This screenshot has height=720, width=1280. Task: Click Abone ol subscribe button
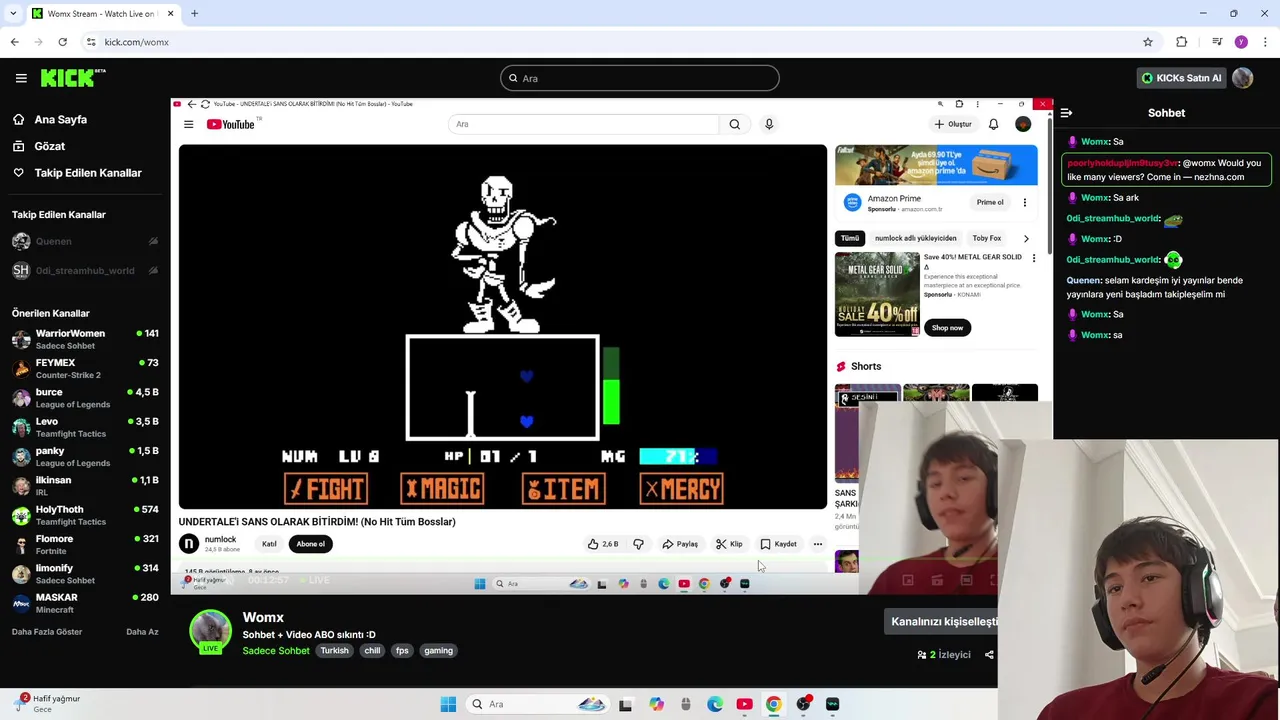point(310,544)
